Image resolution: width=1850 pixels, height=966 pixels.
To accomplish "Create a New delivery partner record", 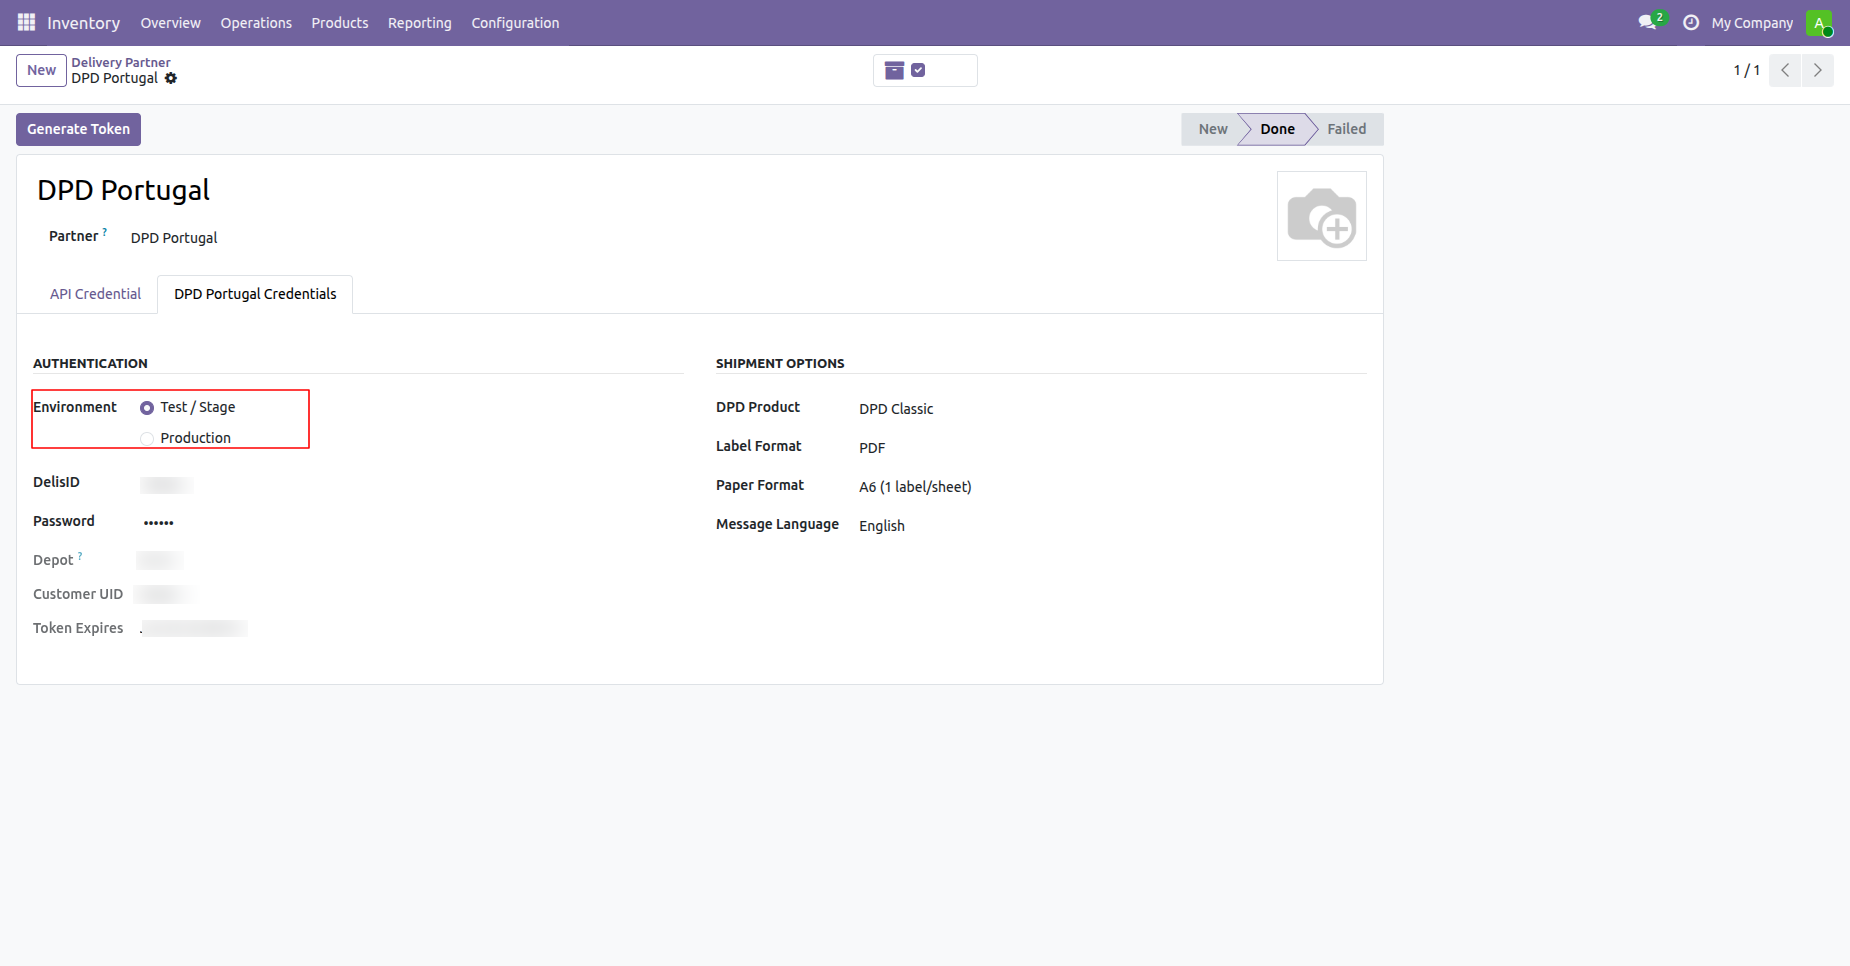I will click(x=41, y=70).
